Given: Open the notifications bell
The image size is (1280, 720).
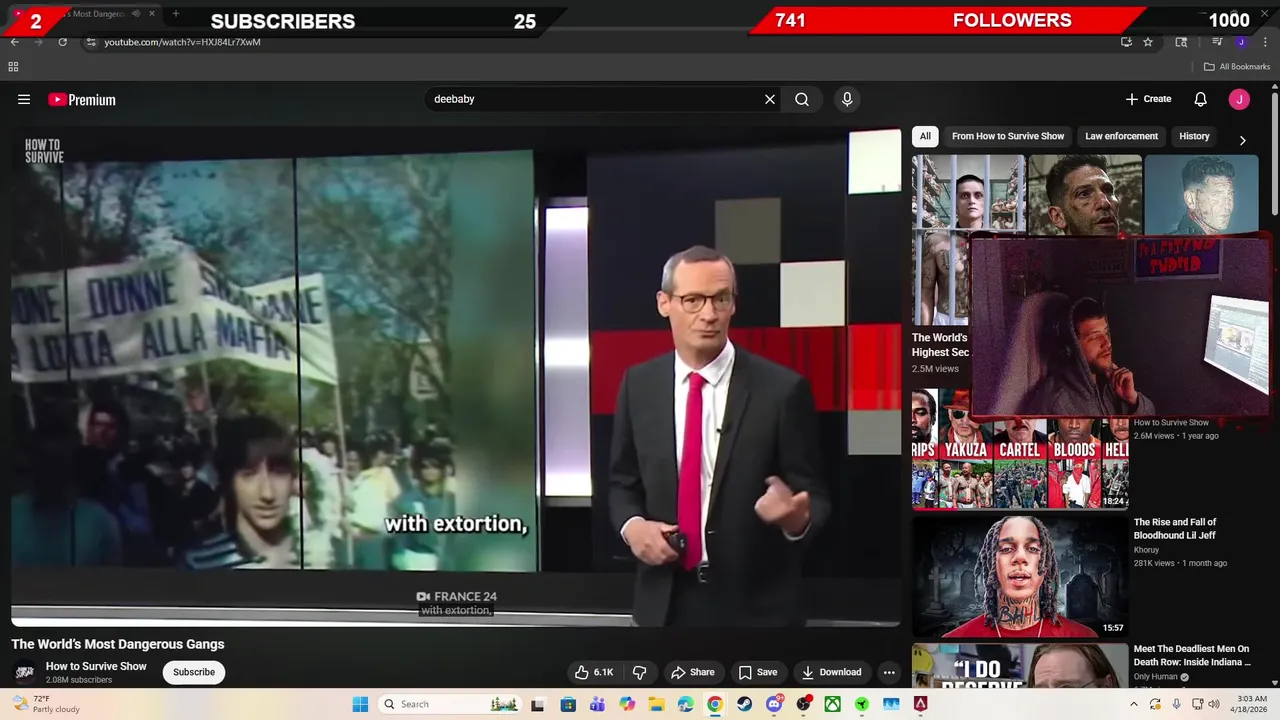Looking at the screenshot, I should (x=1201, y=99).
